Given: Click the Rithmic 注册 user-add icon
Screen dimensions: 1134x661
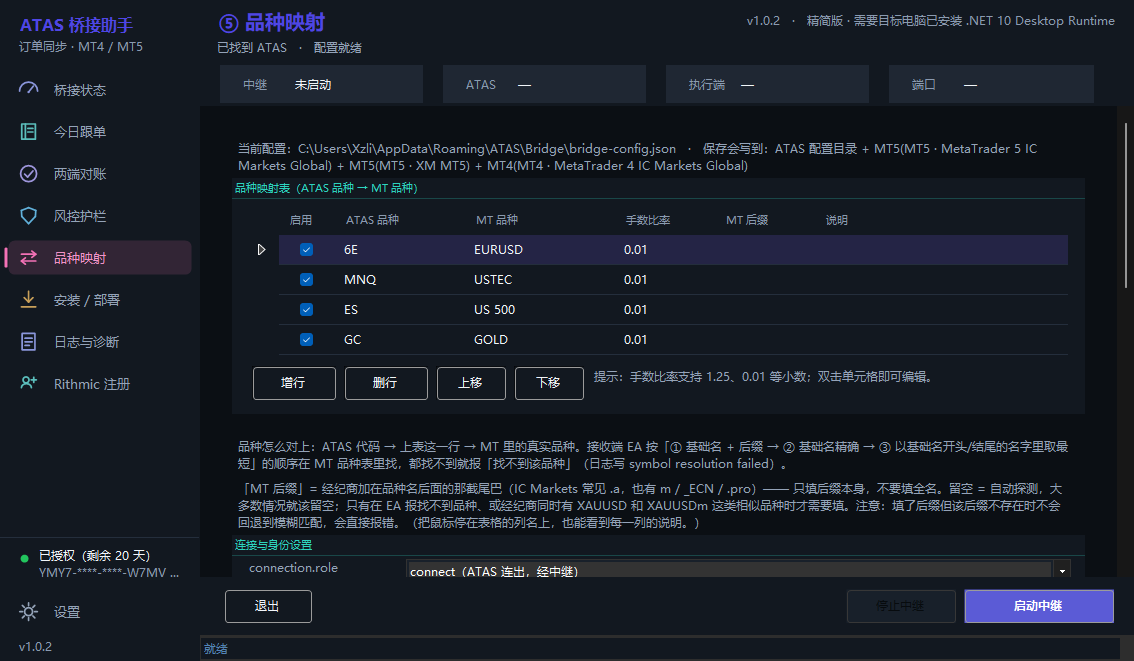Looking at the screenshot, I should (28, 383).
